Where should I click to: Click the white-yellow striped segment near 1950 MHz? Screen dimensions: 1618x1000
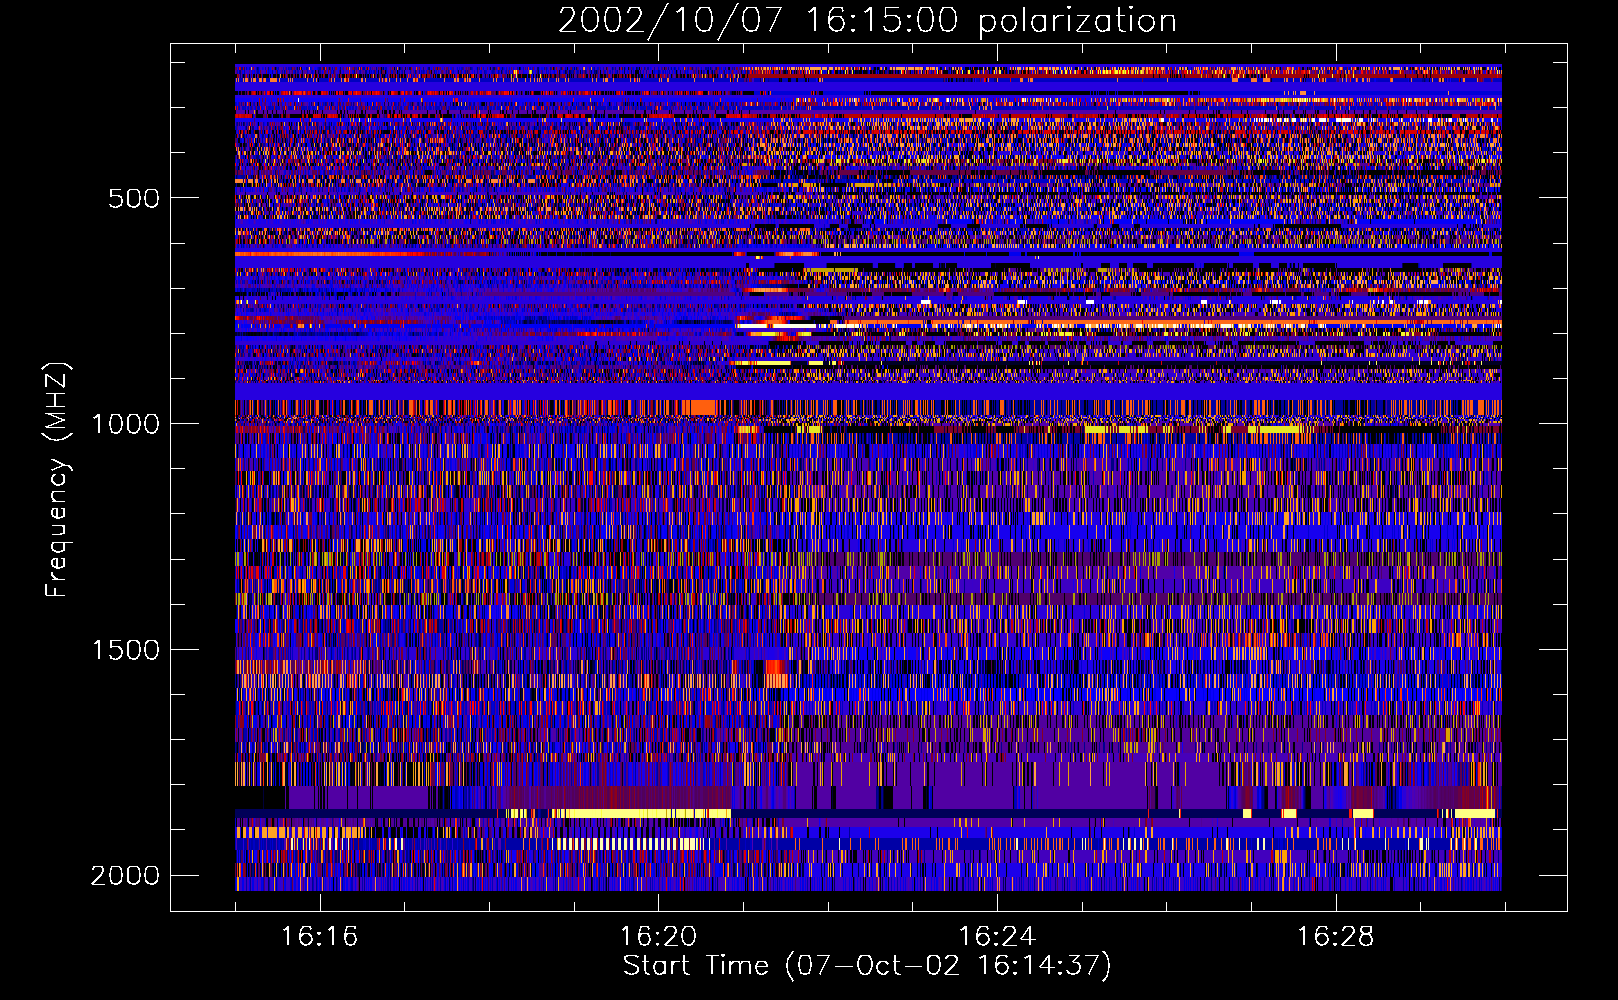626,844
